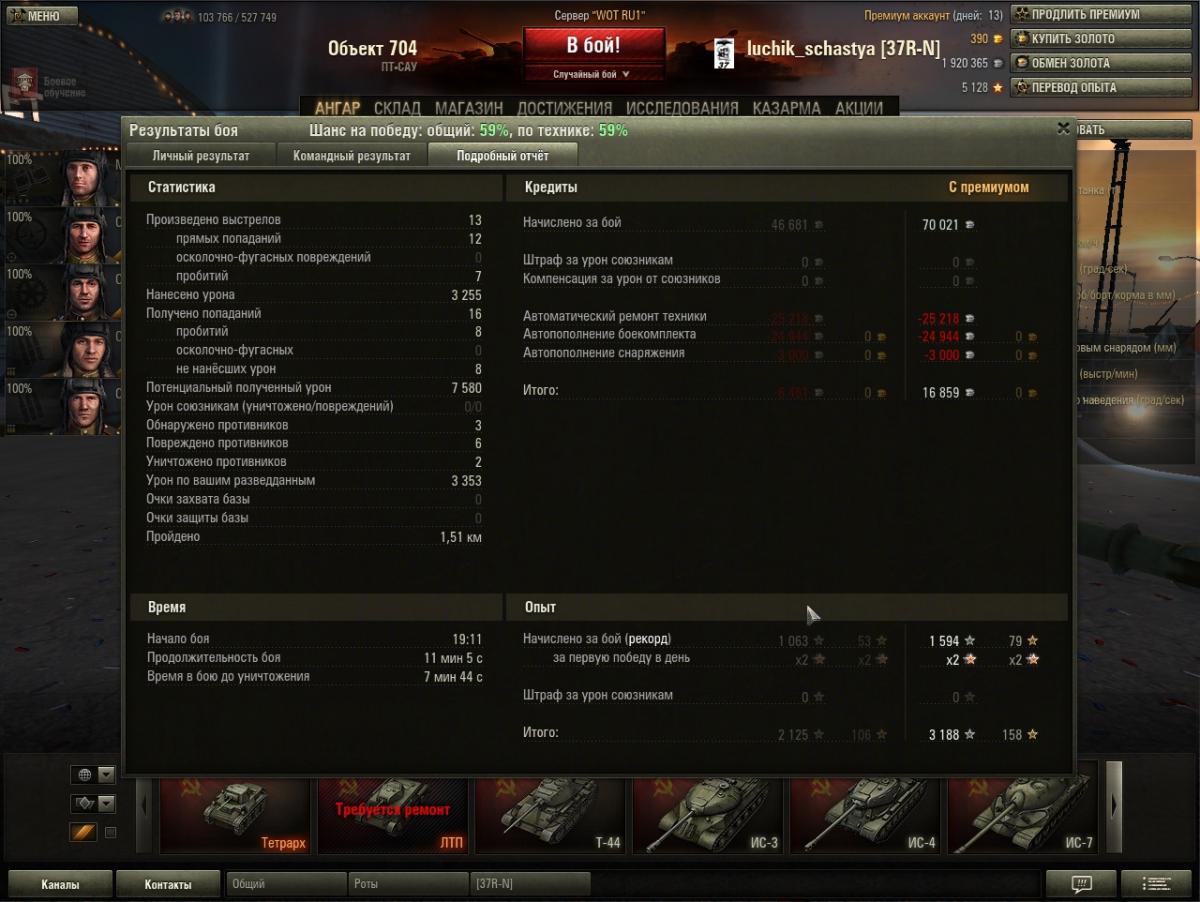Click the Пройдено value 1,51 км
The height and width of the screenshot is (902, 1200).
click(x=461, y=537)
